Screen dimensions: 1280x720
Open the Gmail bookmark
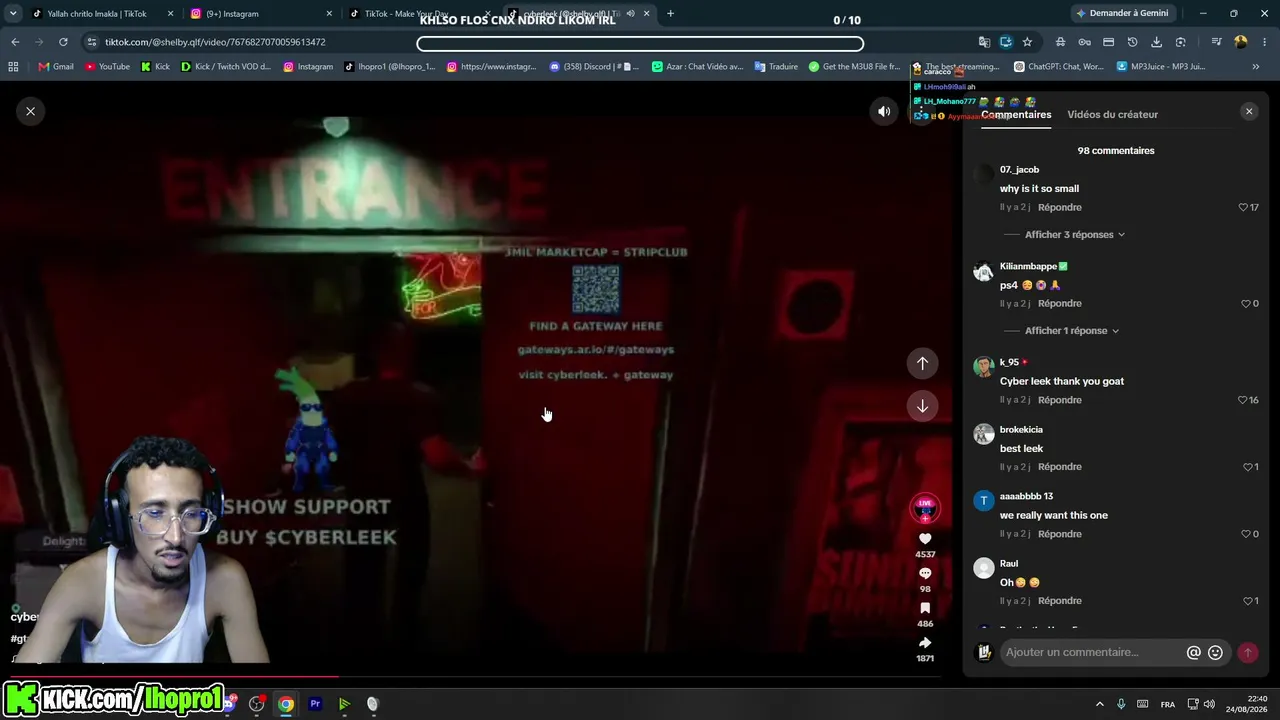point(56,67)
